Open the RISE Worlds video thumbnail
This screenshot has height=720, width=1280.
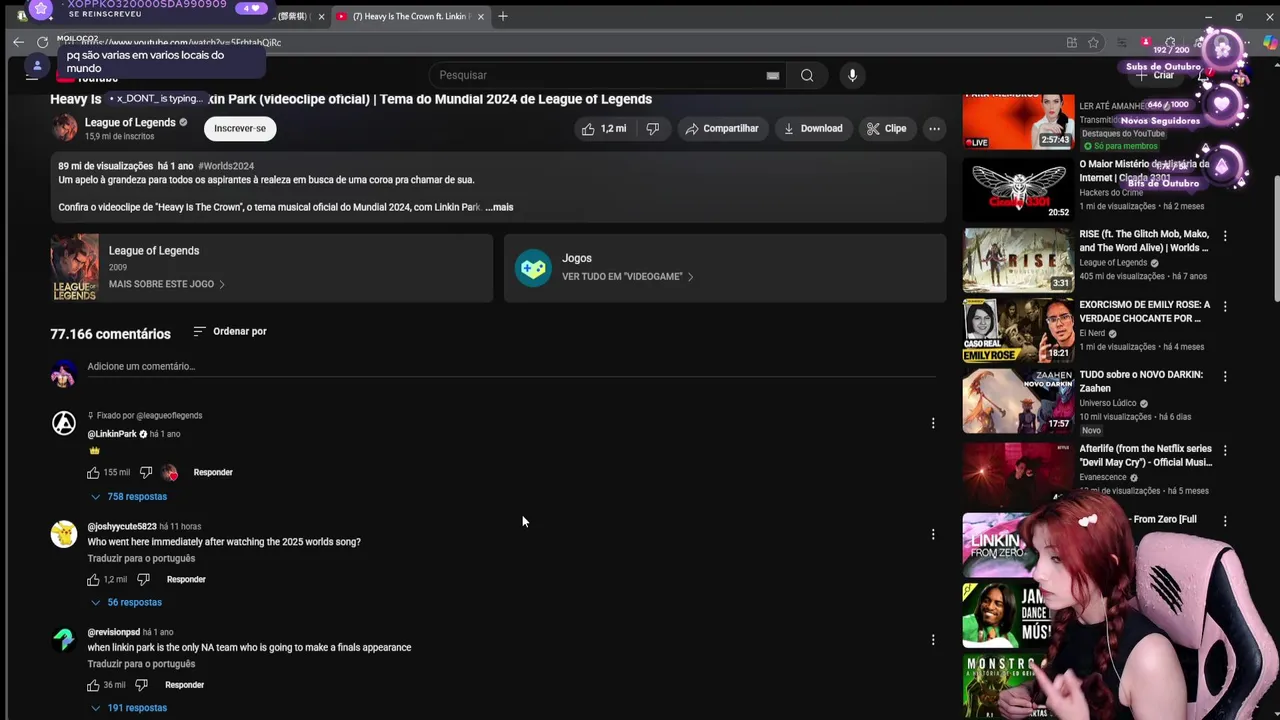pyautogui.click(x=1018, y=260)
